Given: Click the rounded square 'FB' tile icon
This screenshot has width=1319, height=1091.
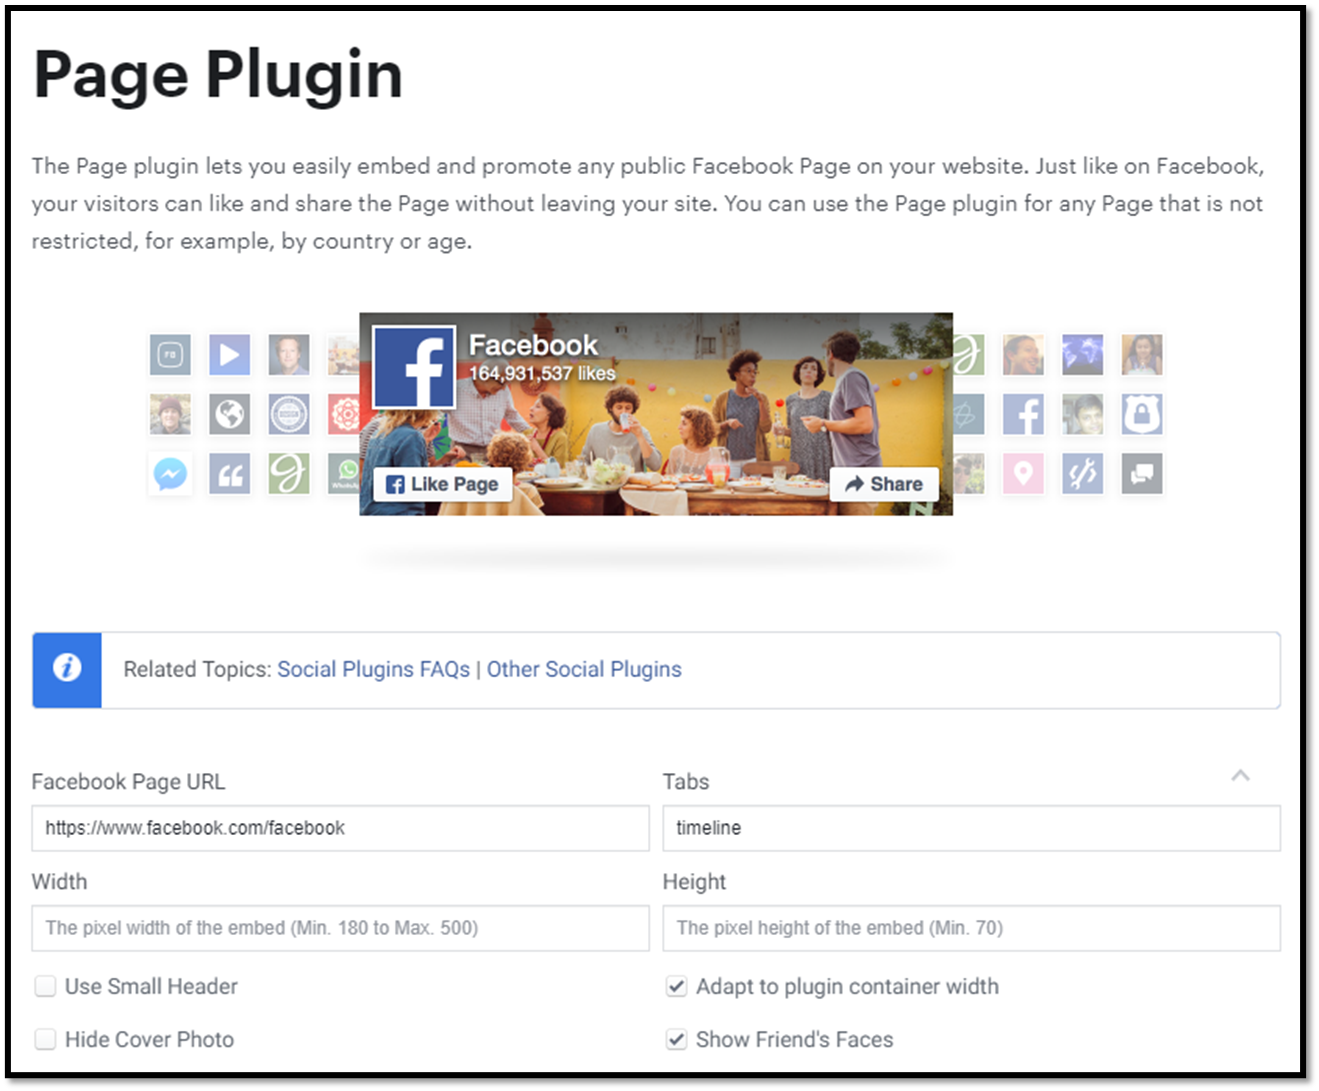Looking at the screenshot, I should (170, 355).
